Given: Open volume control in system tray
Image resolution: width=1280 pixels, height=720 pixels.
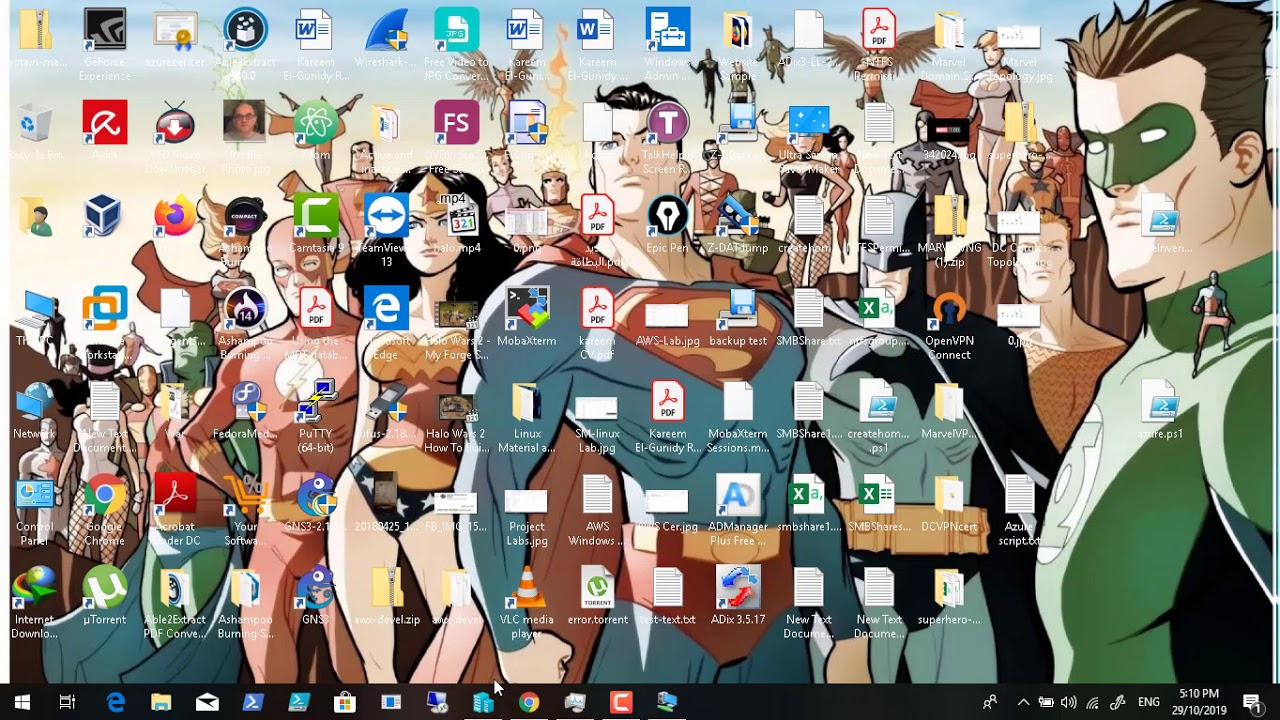Looking at the screenshot, I should (1069, 702).
